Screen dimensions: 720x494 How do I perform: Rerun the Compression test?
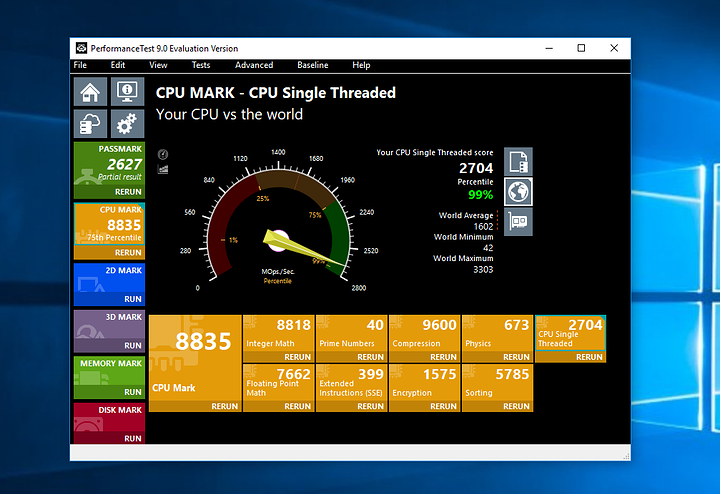pos(443,357)
